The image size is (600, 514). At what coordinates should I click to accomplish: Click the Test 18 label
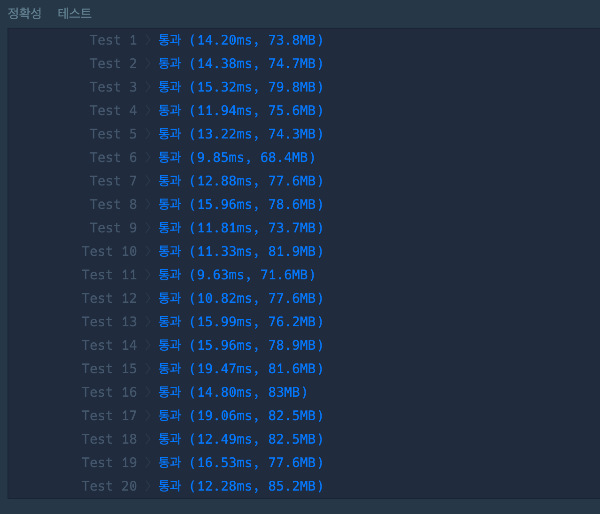coord(109,439)
